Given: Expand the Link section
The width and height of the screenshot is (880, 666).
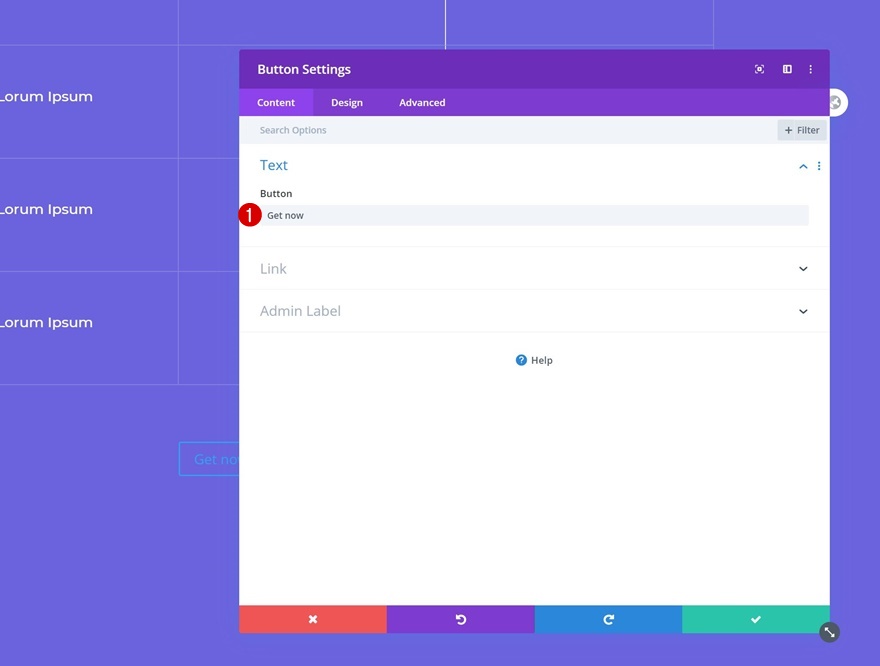Looking at the screenshot, I should 534,269.
